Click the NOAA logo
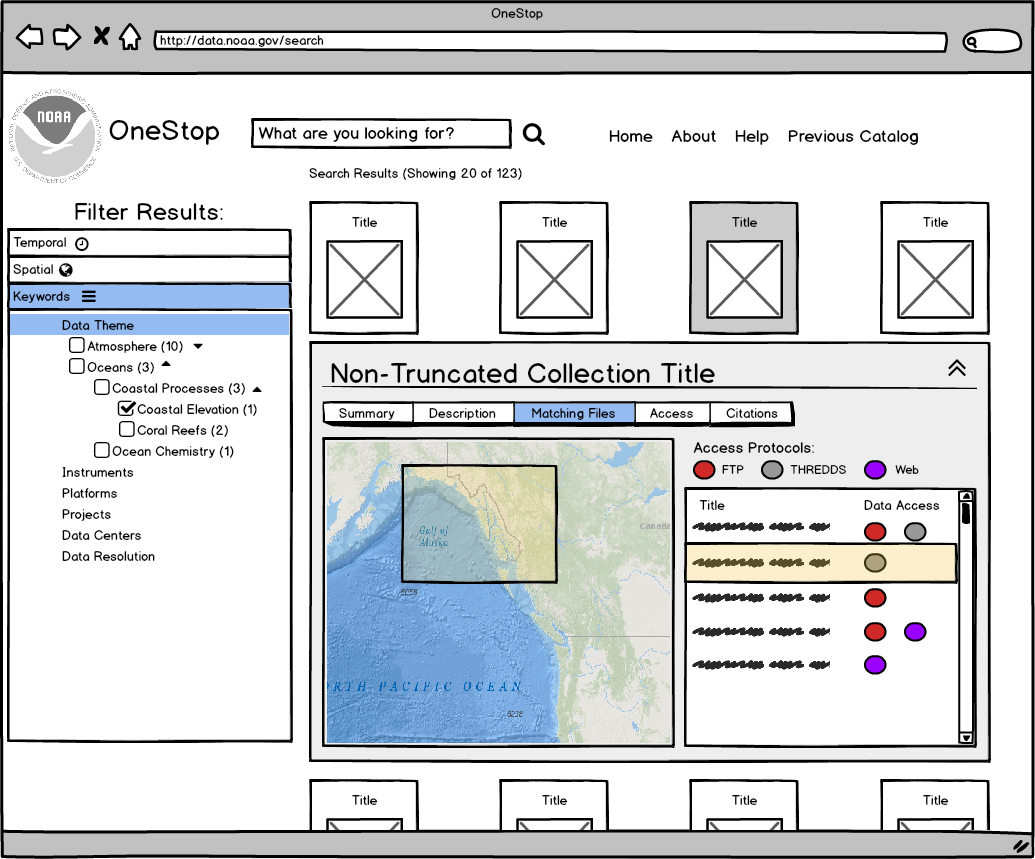This screenshot has width=1035, height=859. [x=57, y=131]
